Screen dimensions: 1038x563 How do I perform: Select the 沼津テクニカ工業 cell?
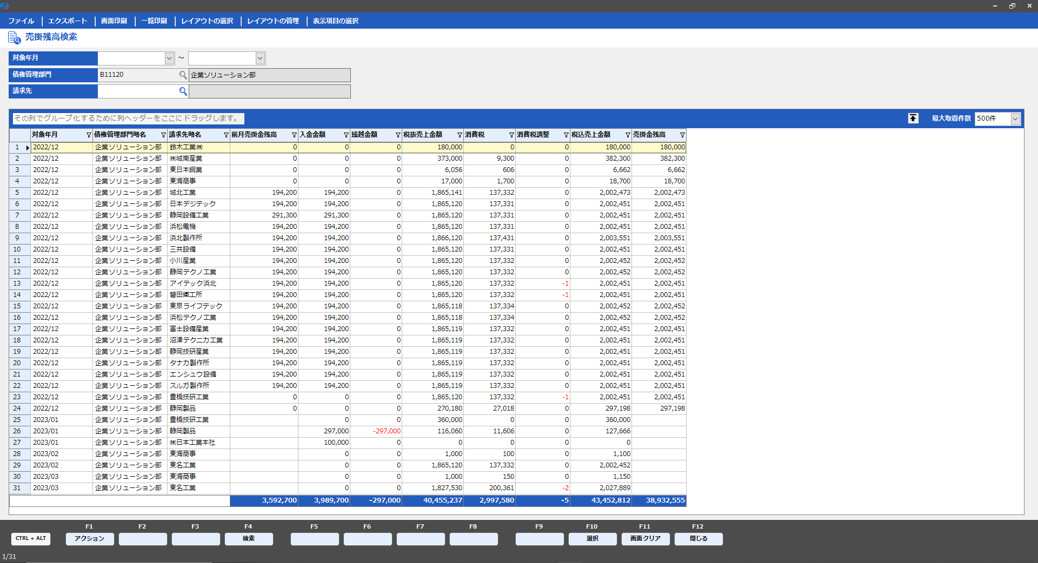pyautogui.click(x=199, y=340)
